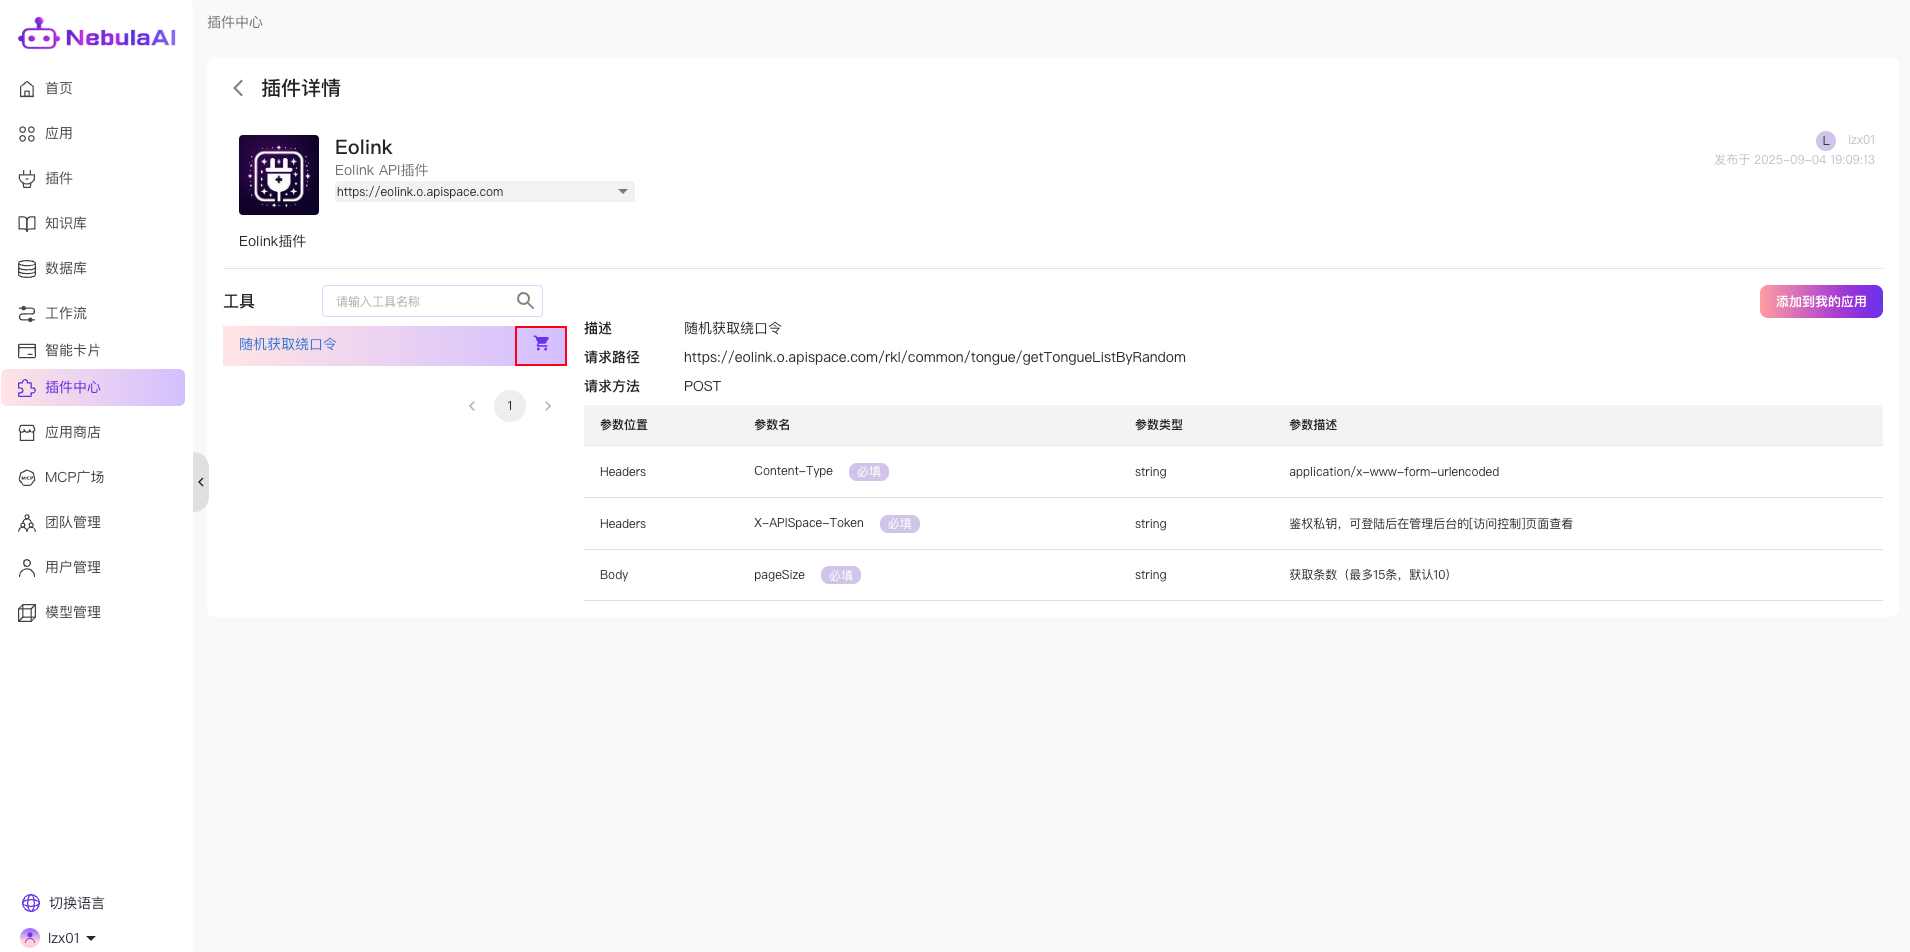Open 知识库 menu item
This screenshot has height=952, width=1910.
(x=66, y=224)
